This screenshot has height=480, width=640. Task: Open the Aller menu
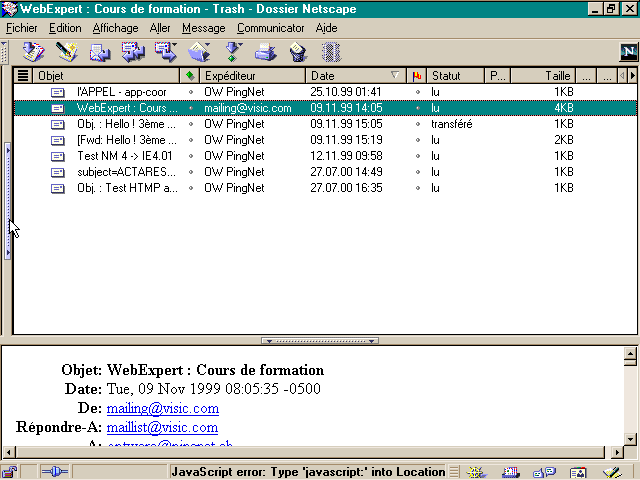coord(160,28)
